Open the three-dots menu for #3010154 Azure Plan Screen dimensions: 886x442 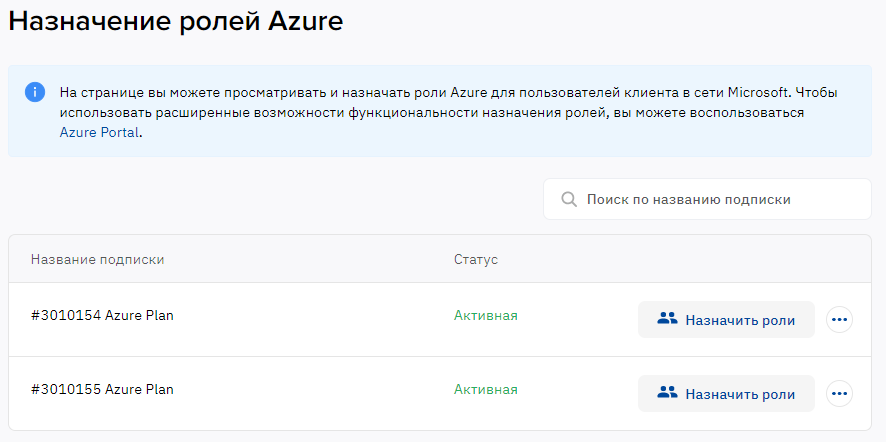tap(839, 319)
